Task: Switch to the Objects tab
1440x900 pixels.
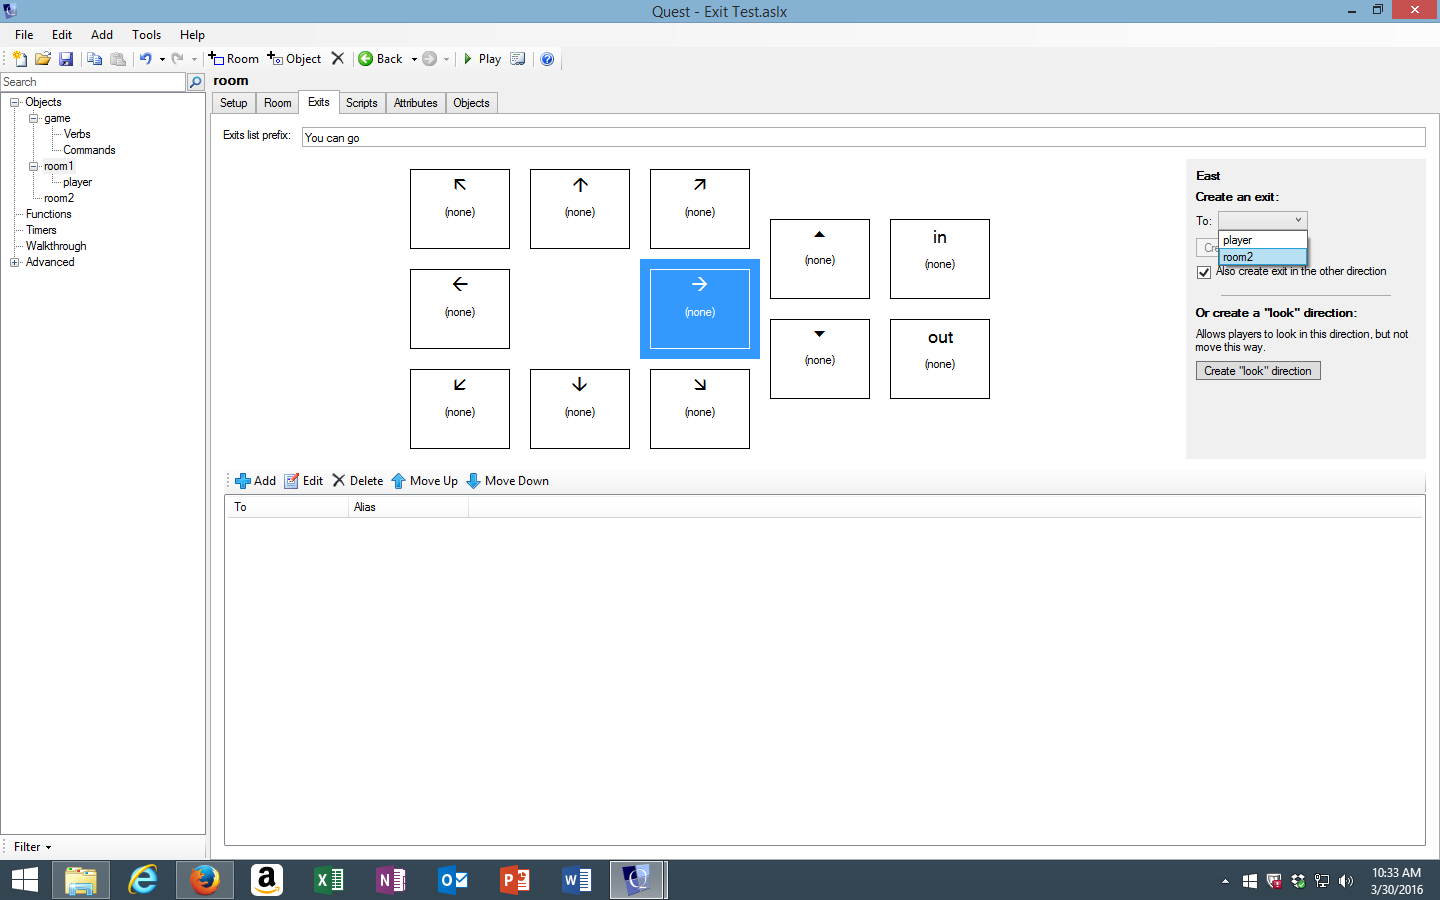Action: click(471, 103)
